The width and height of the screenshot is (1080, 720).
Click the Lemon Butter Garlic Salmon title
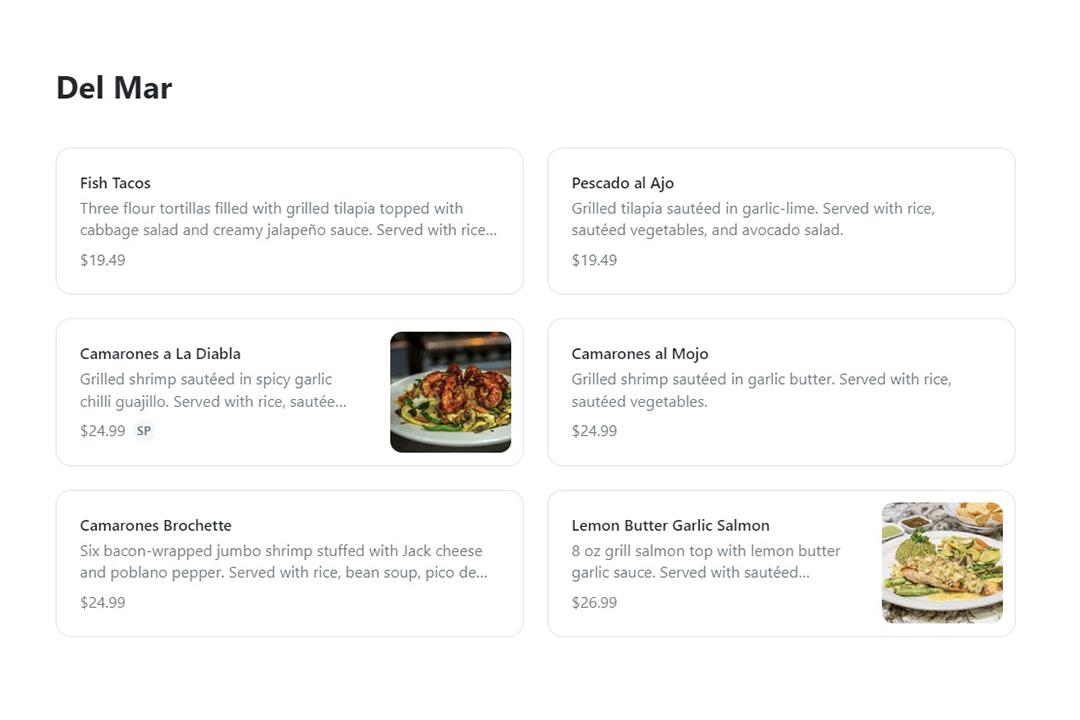pyautogui.click(x=671, y=526)
